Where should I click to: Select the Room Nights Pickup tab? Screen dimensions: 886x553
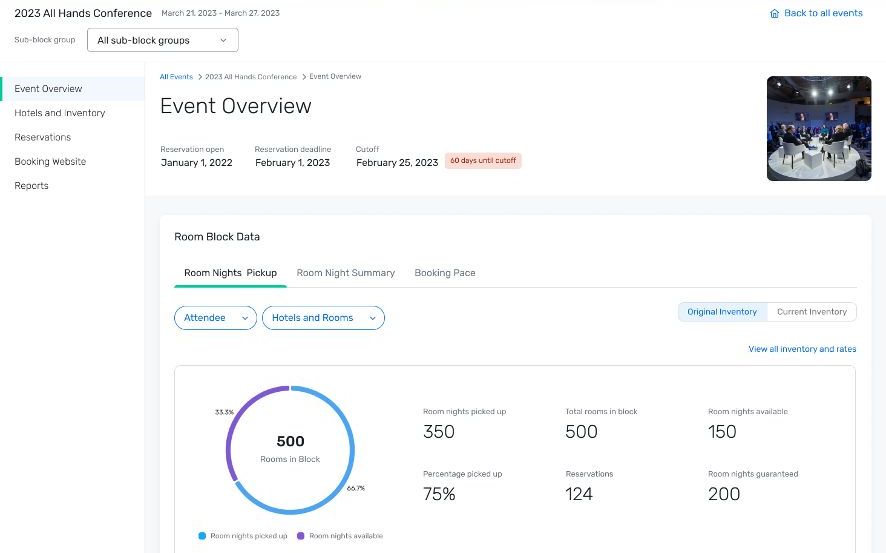pos(230,273)
